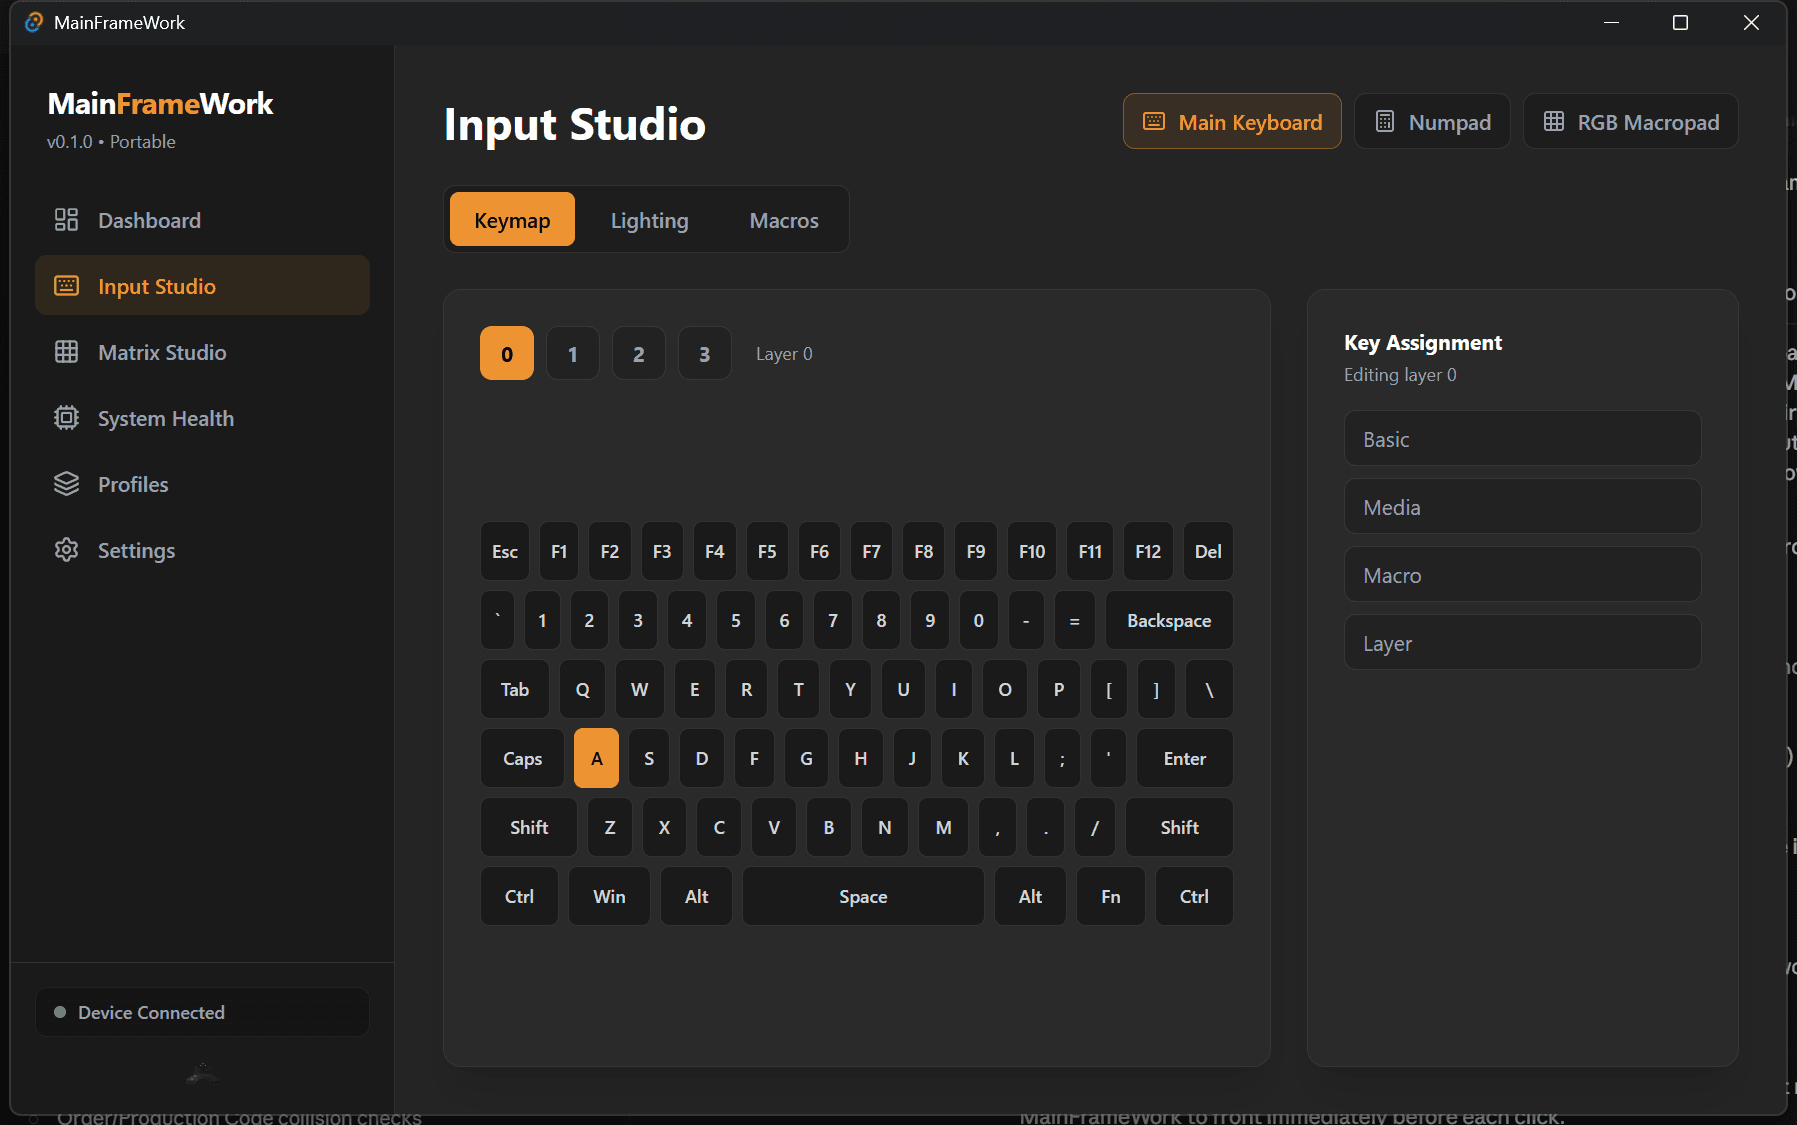Select the Main Keyboard device
This screenshot has height=1125, width=1797.
tap(1232, 122)
